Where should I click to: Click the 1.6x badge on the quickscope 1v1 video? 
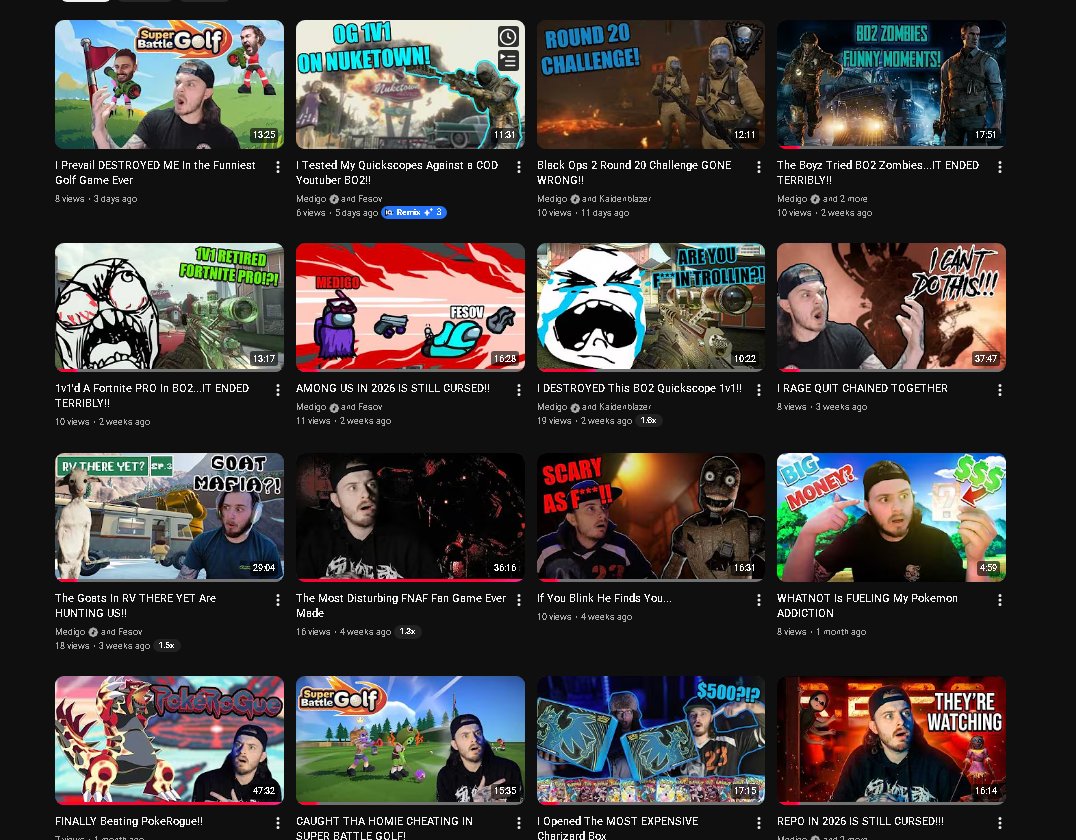(x=648, y=420)
